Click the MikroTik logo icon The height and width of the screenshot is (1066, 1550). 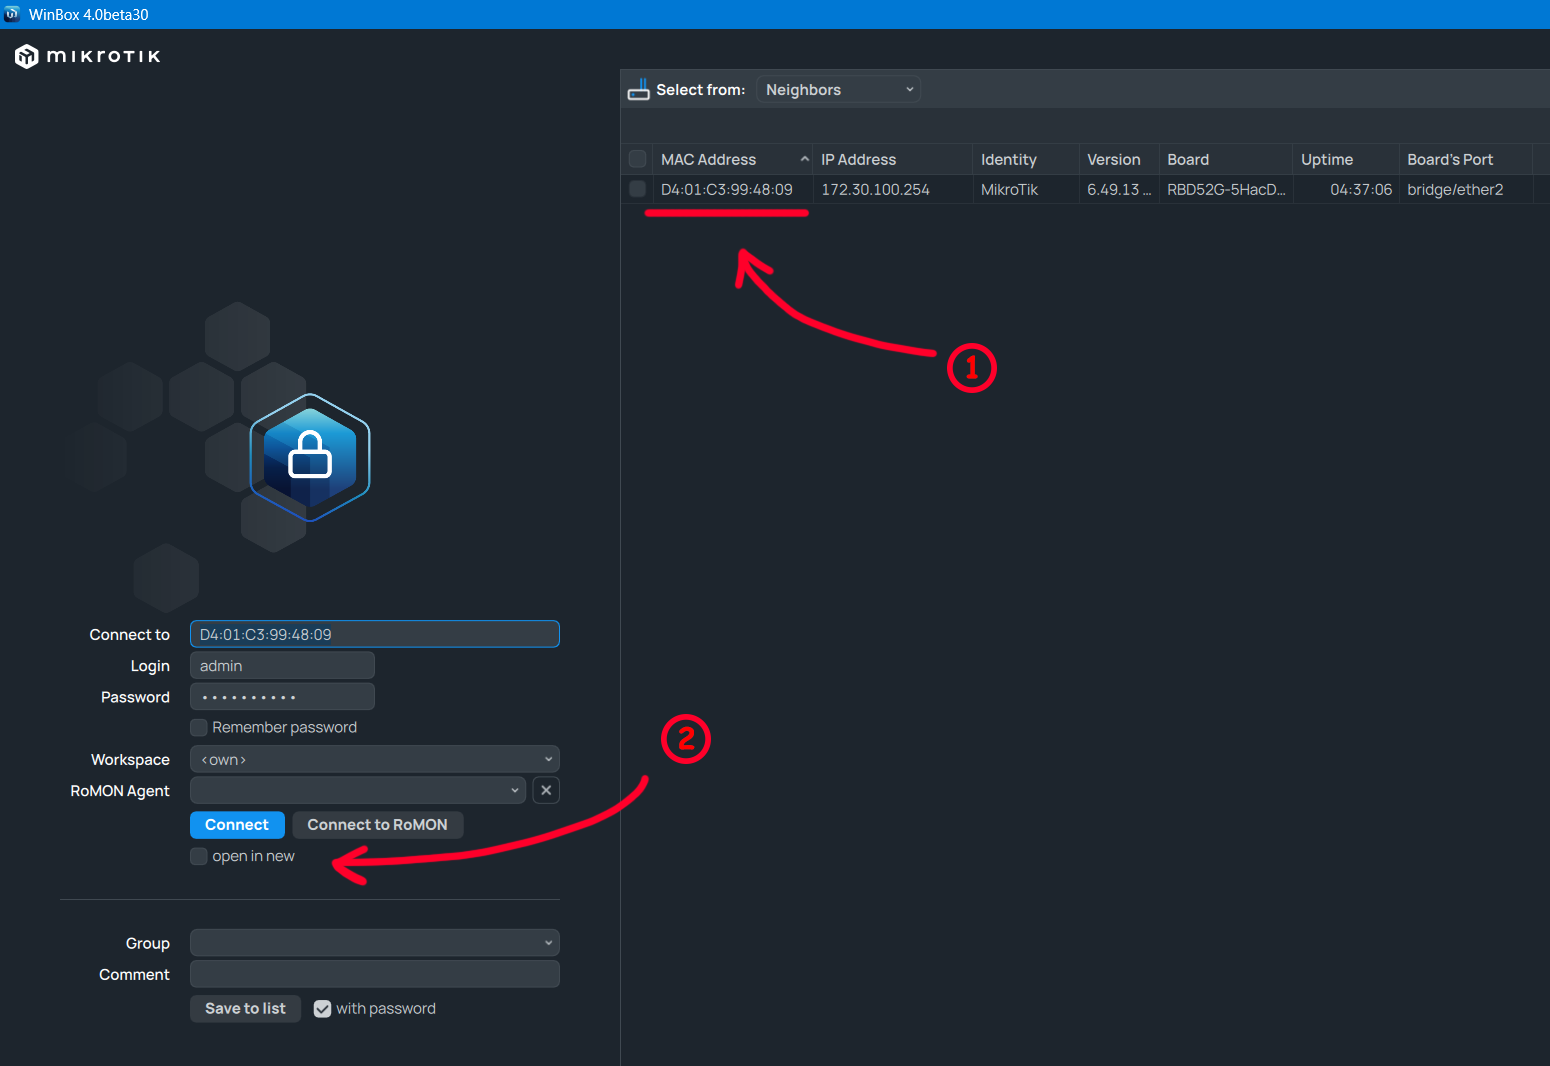click(x=27, y=57)
